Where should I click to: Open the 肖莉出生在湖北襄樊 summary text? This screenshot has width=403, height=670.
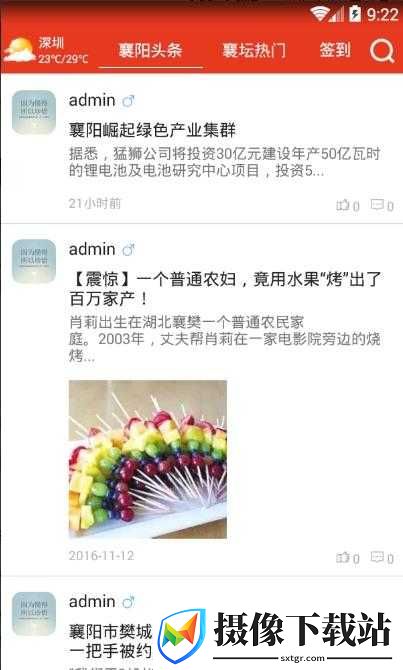(x=225, y=339)
